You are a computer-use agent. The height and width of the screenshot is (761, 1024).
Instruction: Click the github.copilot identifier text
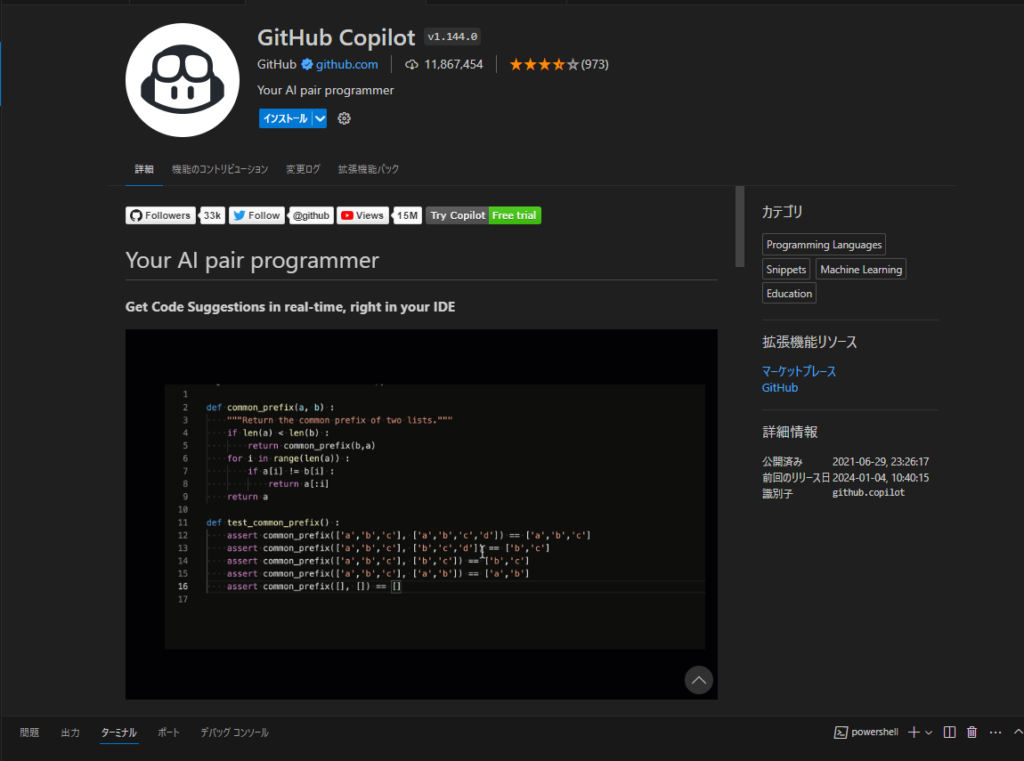(869, 493)
